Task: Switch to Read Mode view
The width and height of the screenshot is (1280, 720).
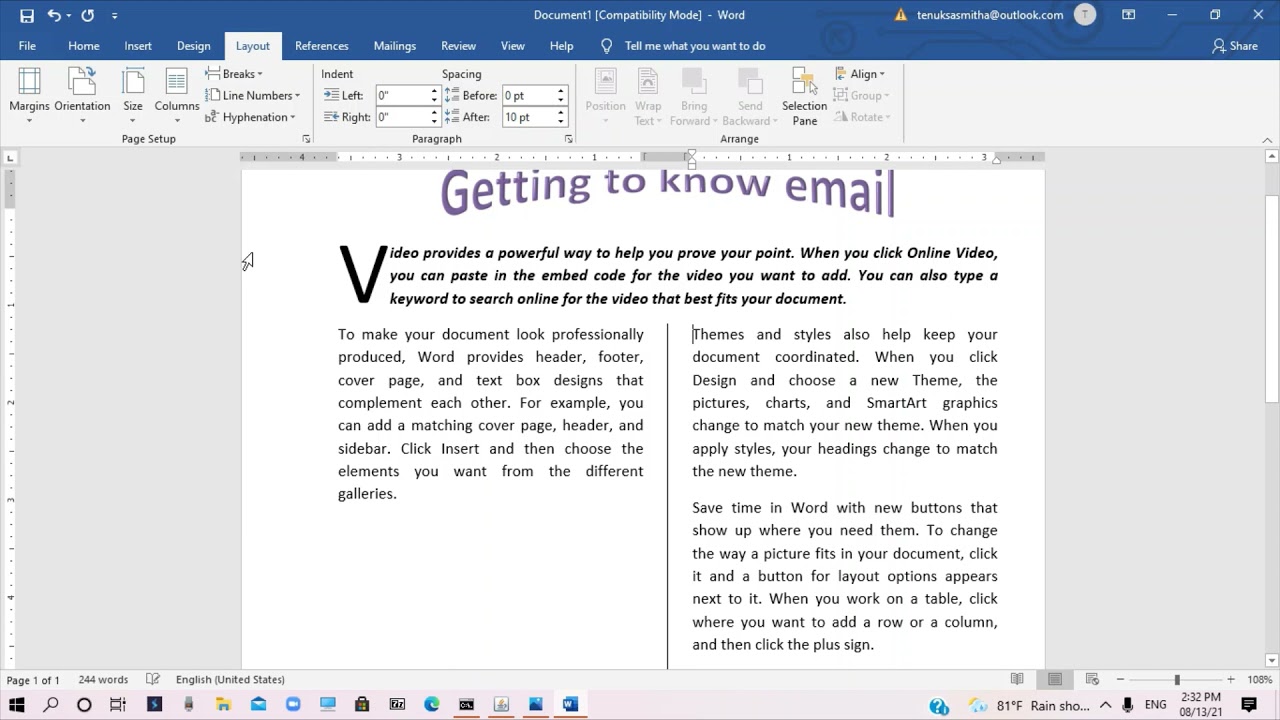Action: [1017, 680]
